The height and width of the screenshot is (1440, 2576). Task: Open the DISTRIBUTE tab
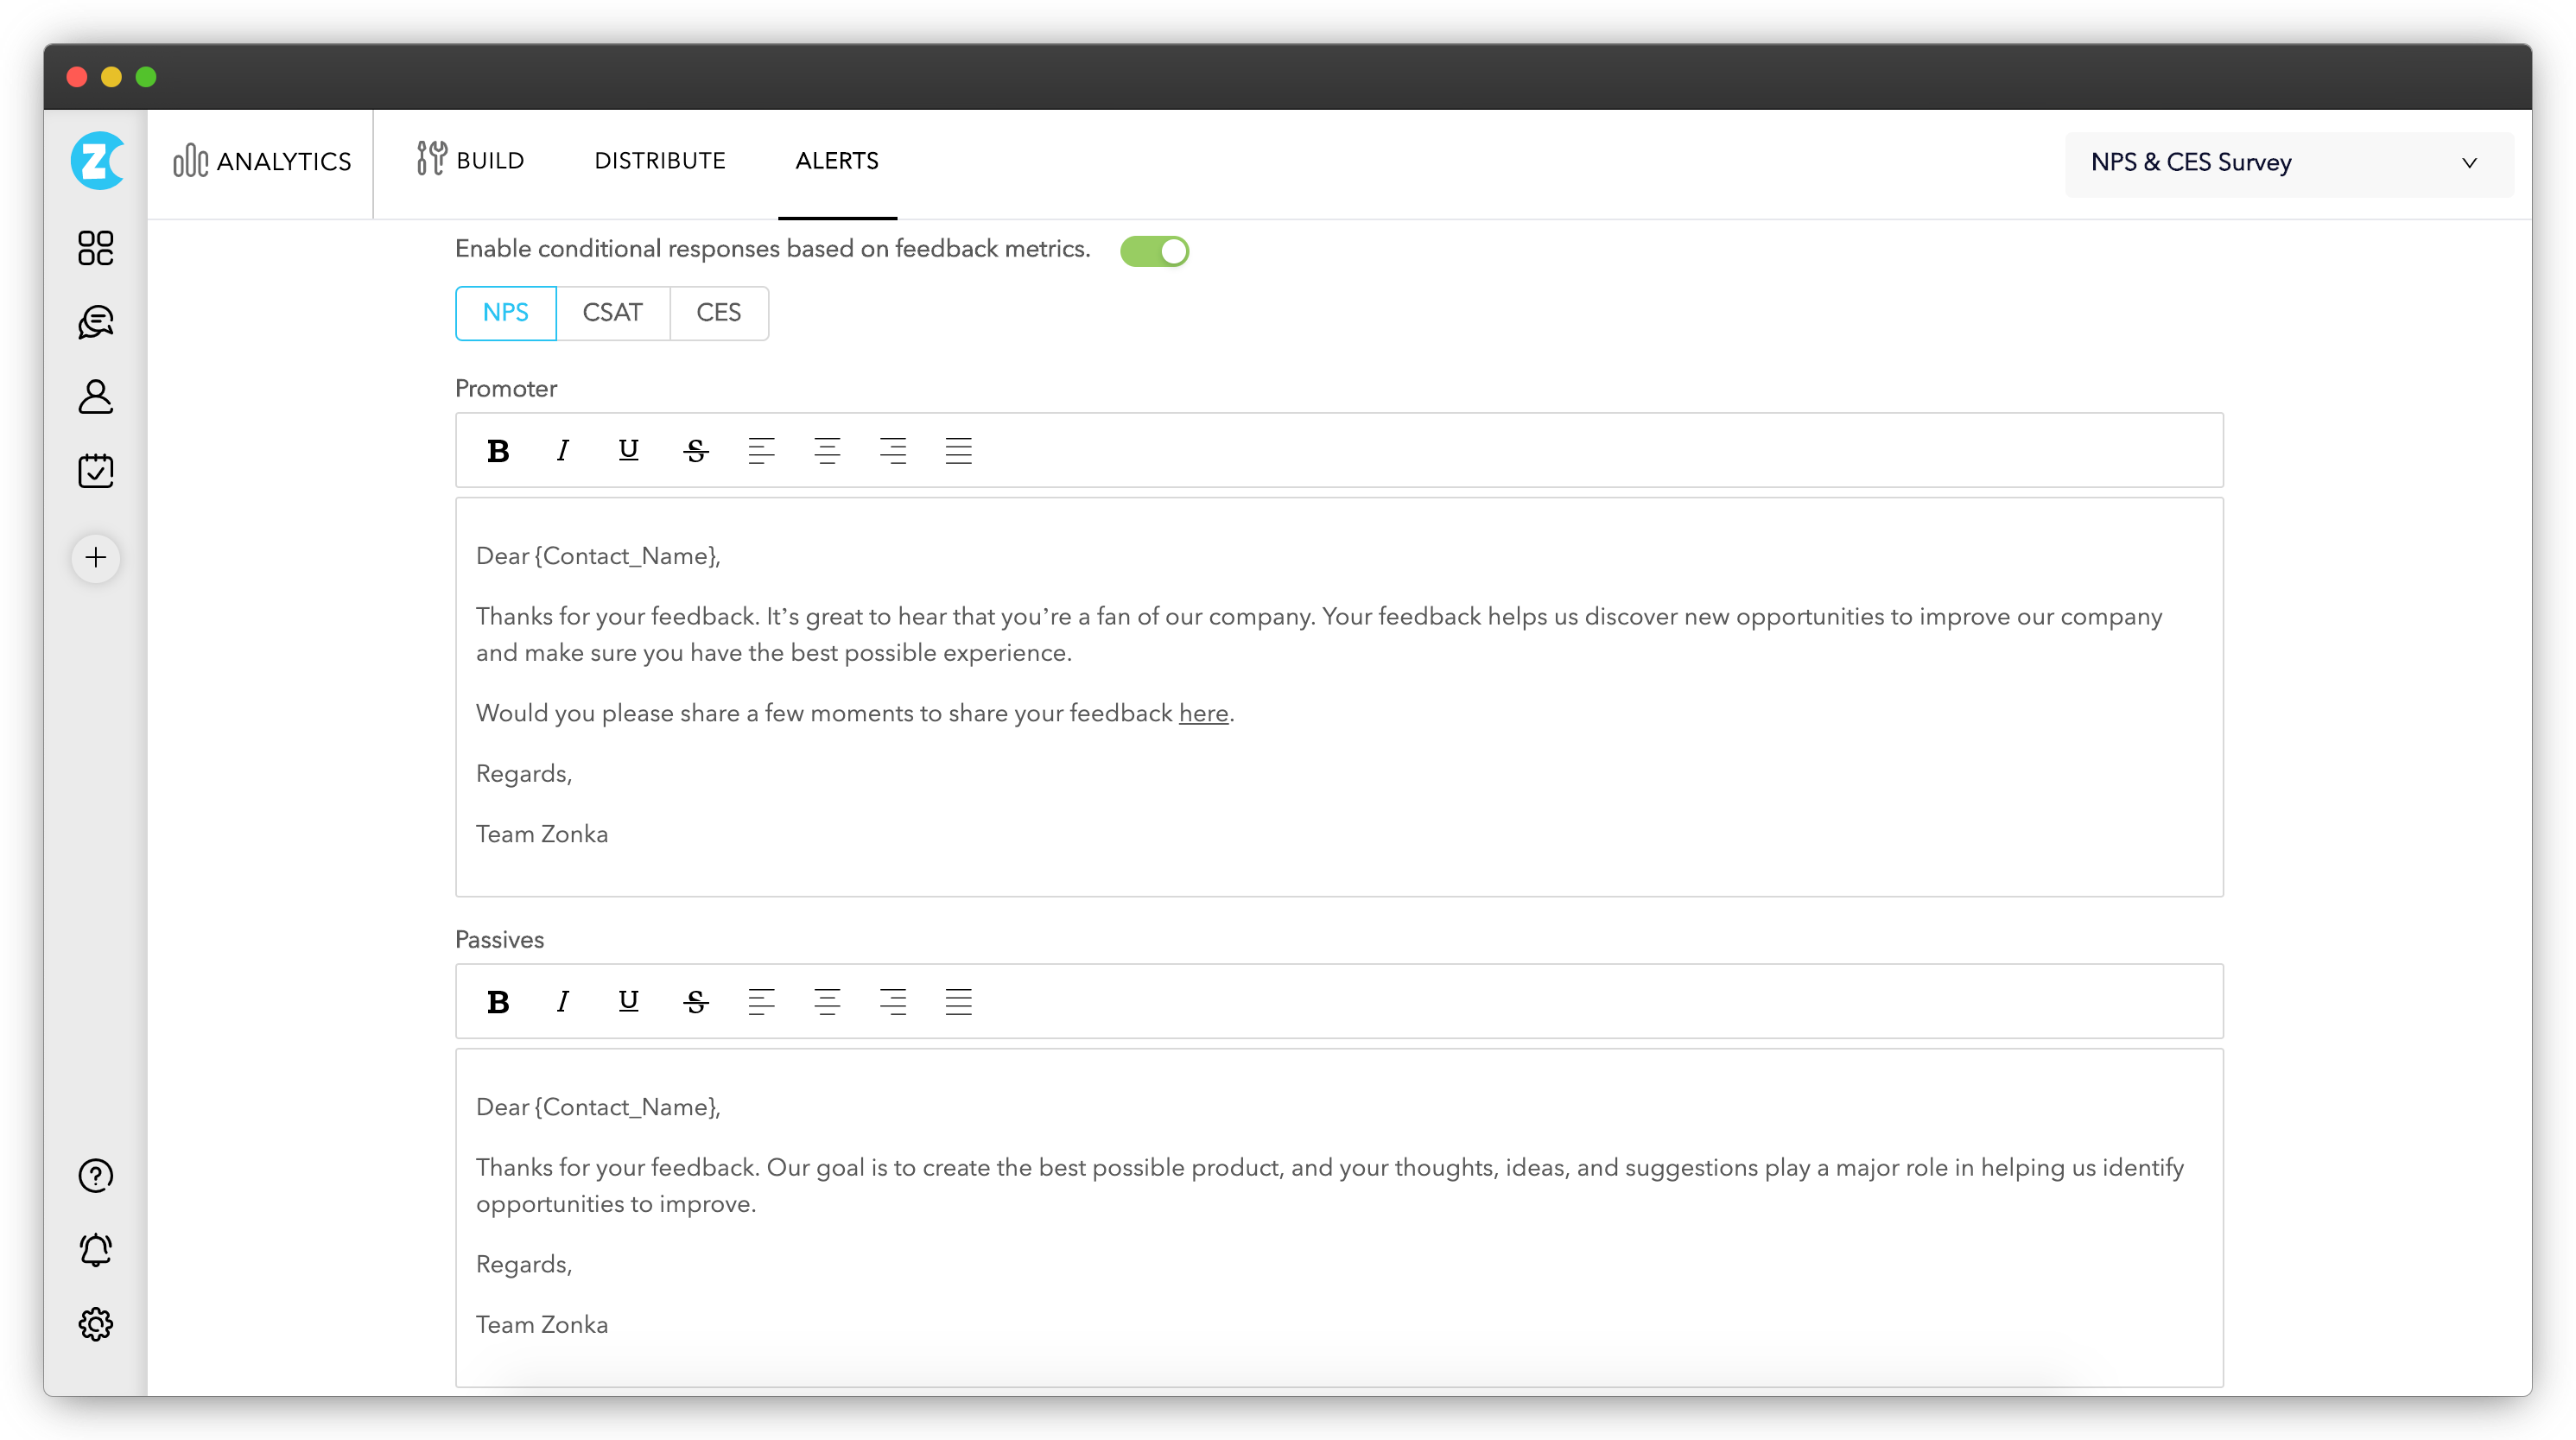point(660,161)
